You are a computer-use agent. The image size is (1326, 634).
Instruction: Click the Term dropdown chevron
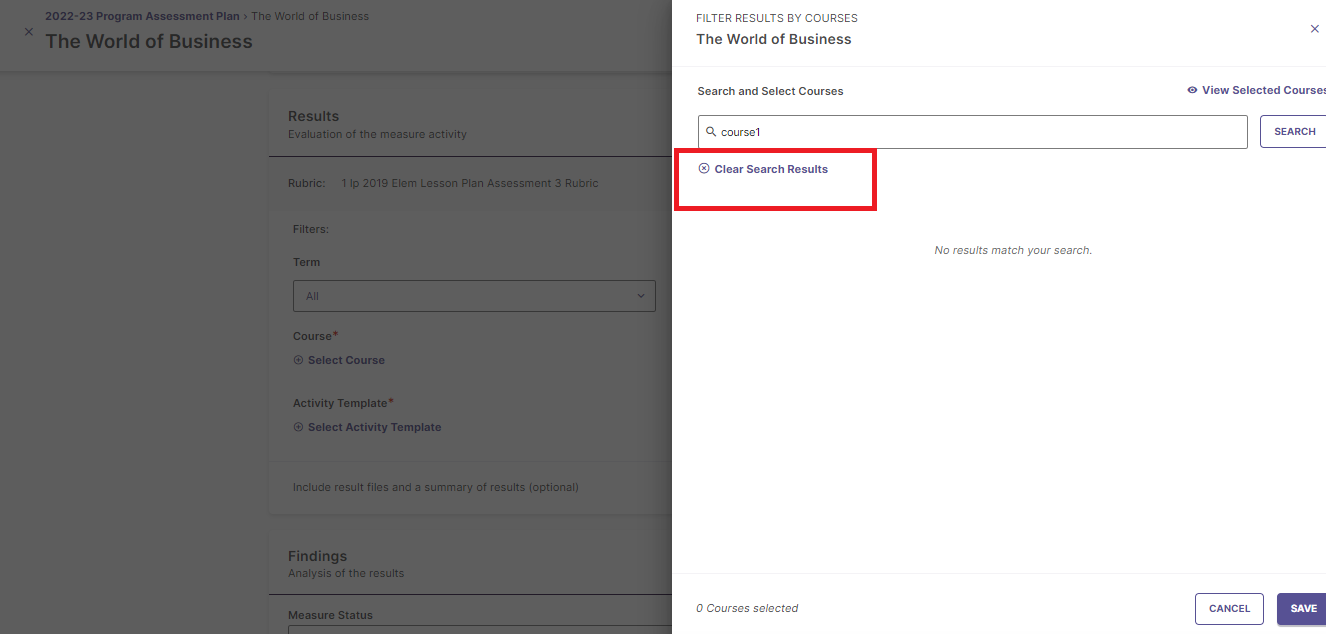pyautogui.click(x=641, y=296)
